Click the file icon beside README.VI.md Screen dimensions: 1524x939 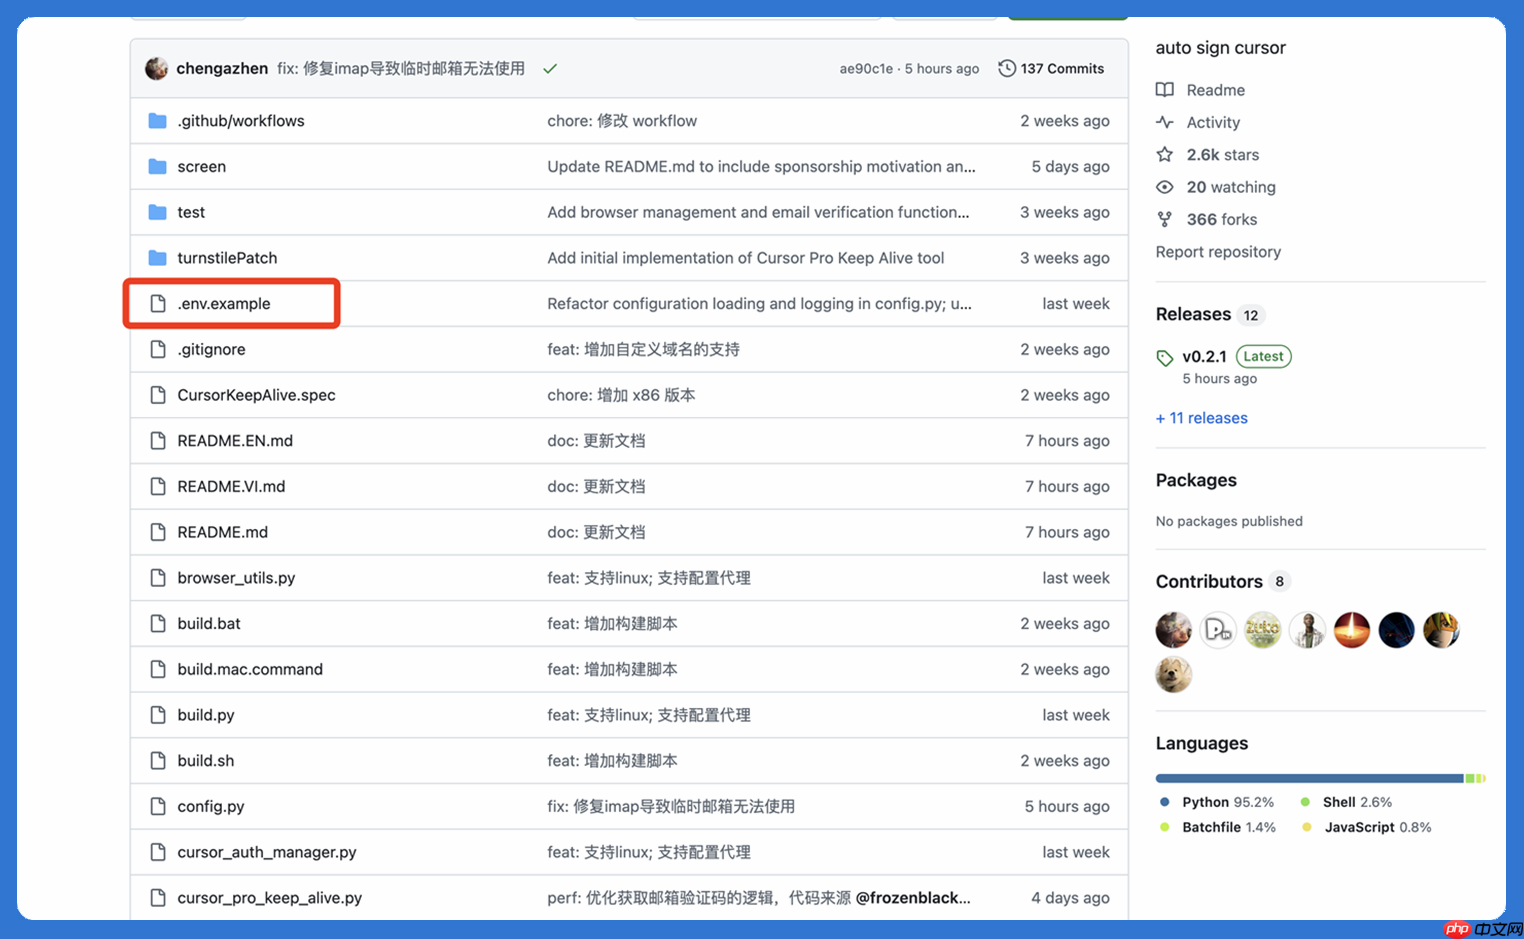157,487
